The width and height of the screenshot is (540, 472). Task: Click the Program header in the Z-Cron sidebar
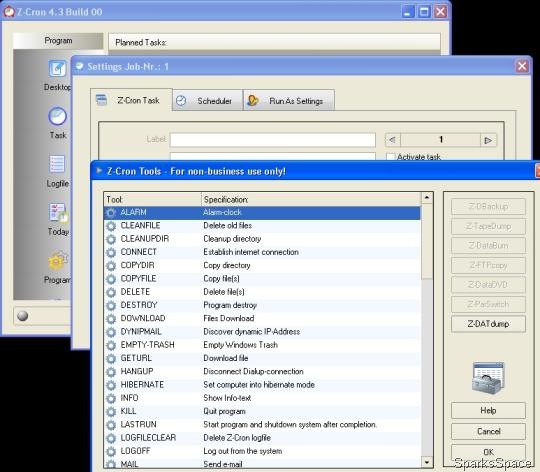coord(58,41)
